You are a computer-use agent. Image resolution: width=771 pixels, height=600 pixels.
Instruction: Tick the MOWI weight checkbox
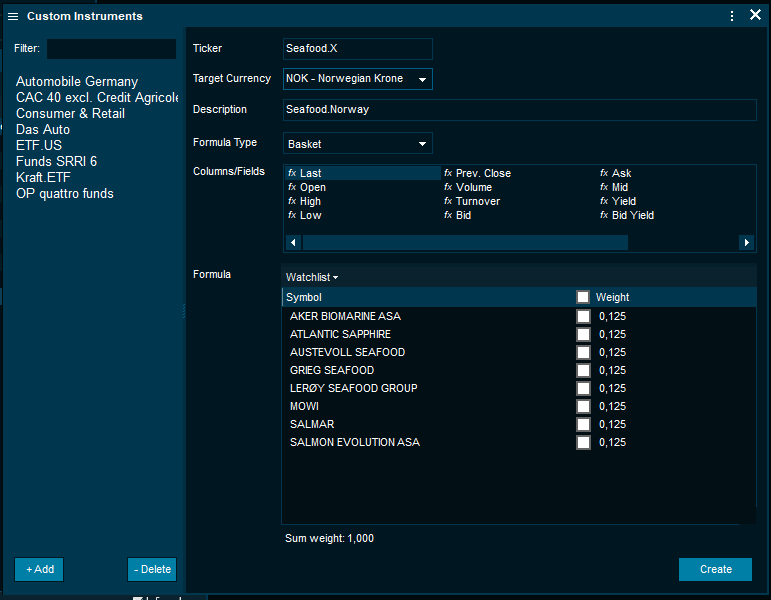click(583, 406)
